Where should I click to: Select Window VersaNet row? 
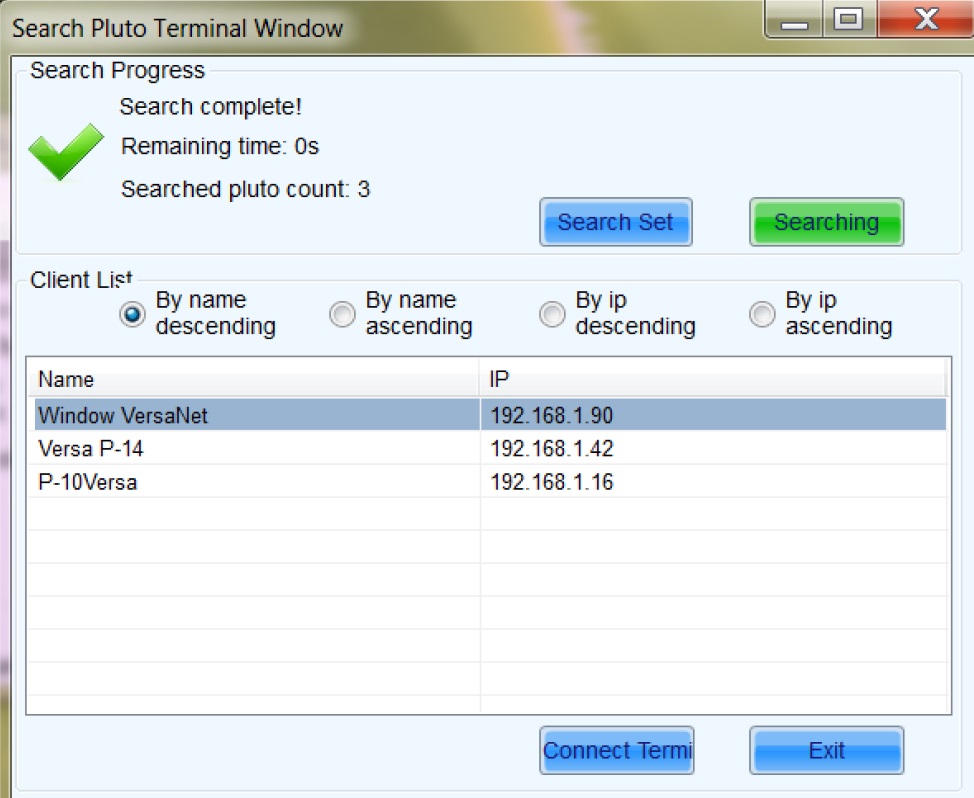[x=489, y=415]
